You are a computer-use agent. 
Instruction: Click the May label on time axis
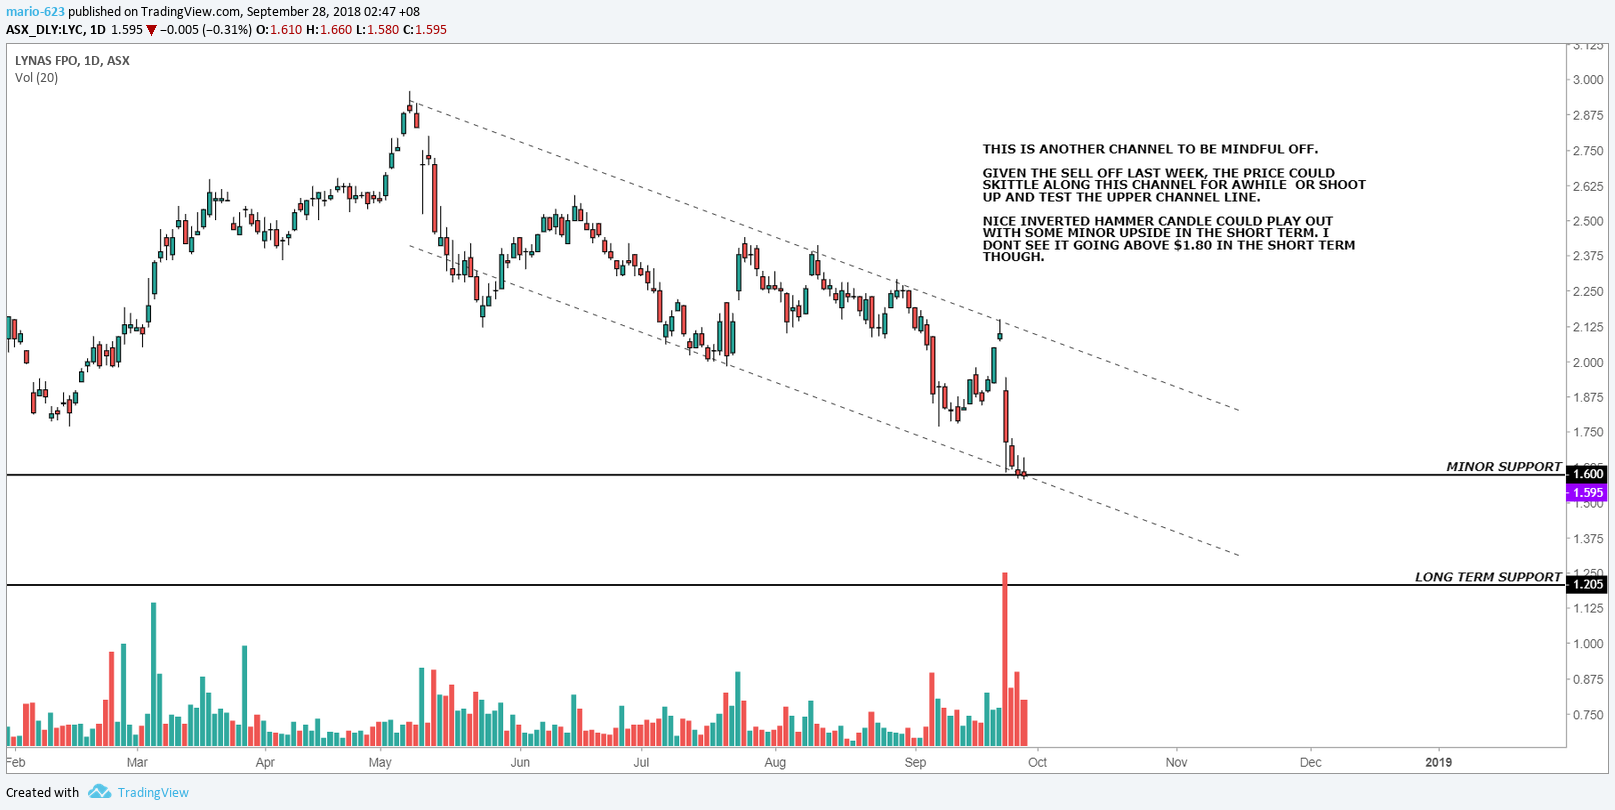(380, 762)
